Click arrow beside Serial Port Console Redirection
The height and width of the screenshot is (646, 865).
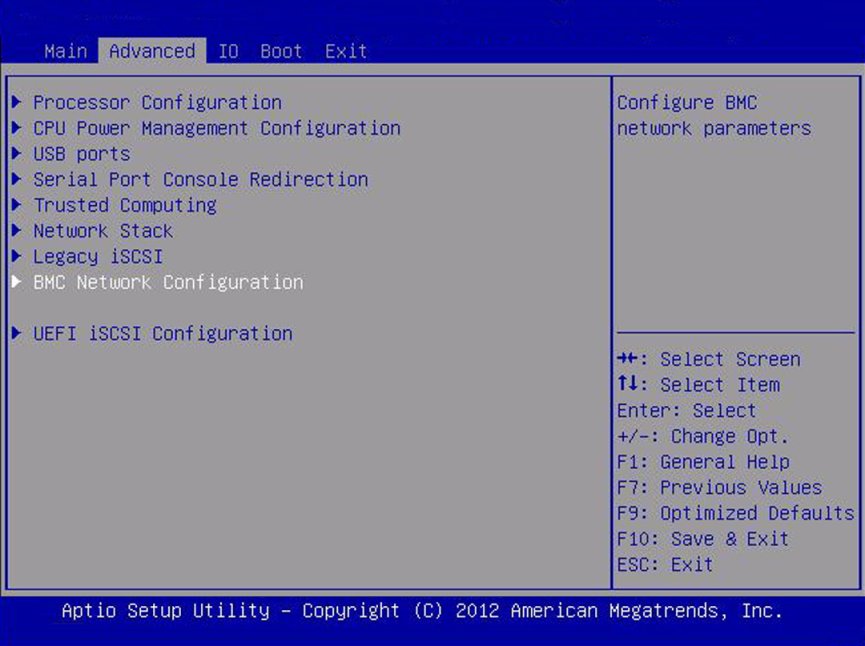pyautogui.click(x=17, y=179)
